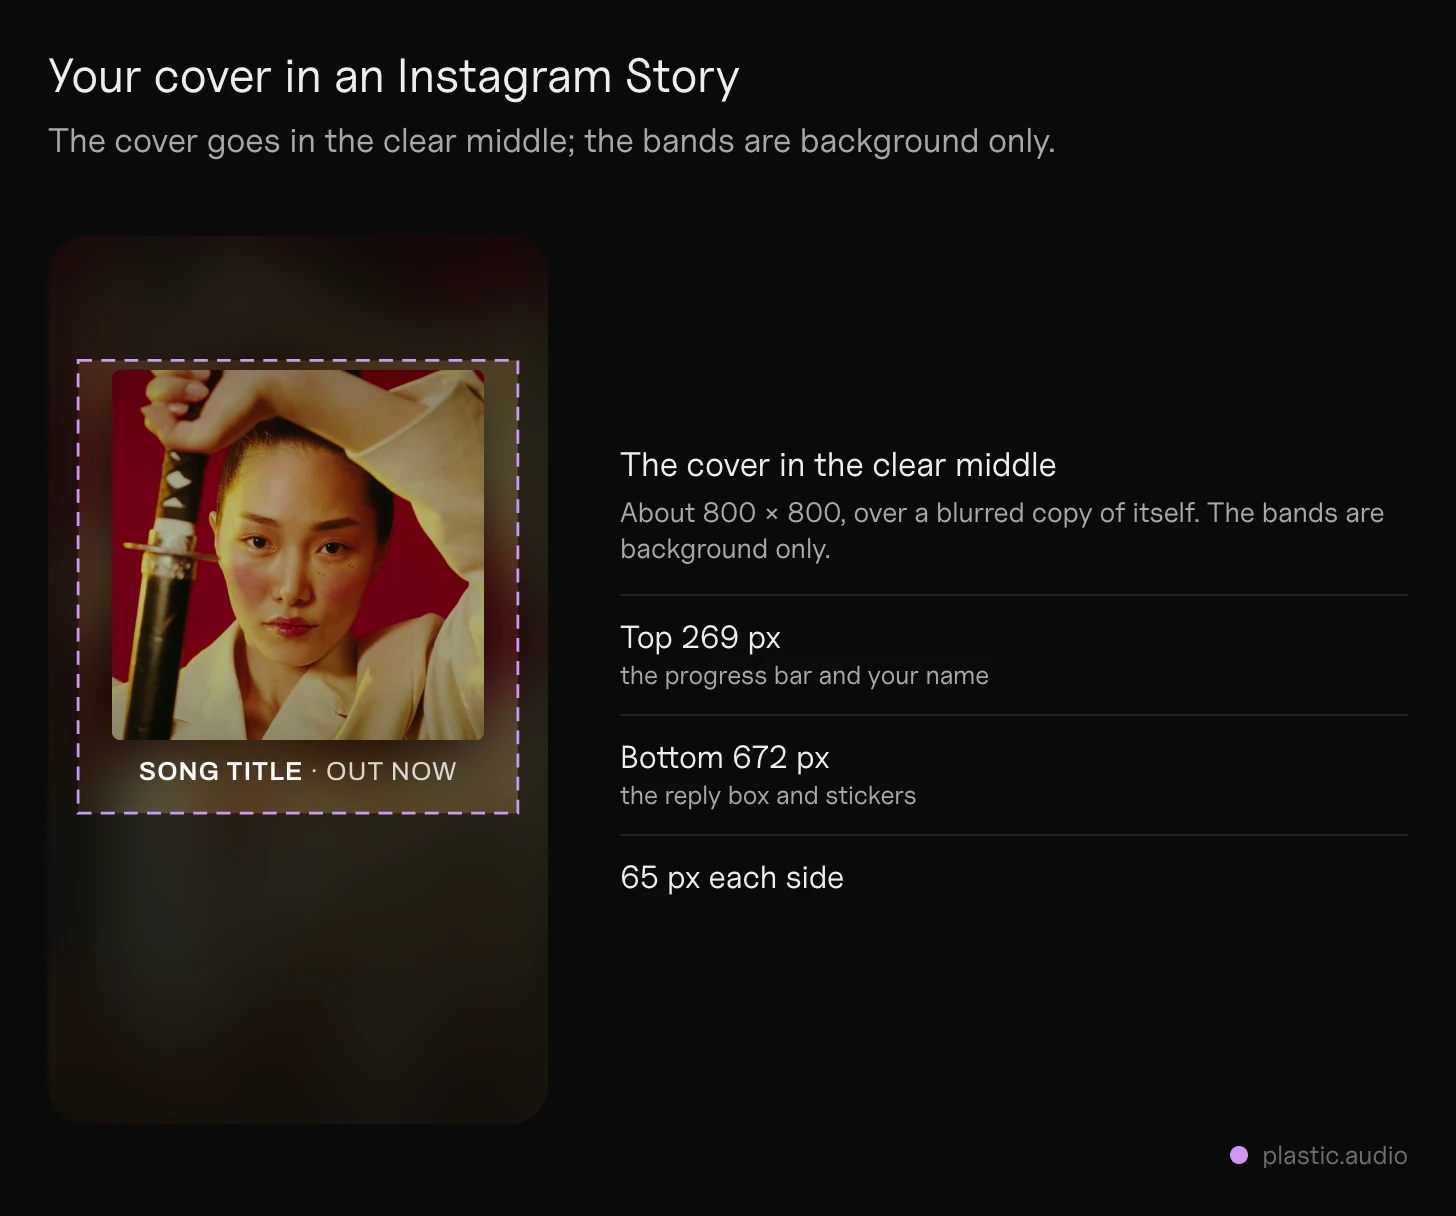Click the "OUT NOW" caption text
Viewport: 1456px width, 1216px height.
(x=391, y=771)
